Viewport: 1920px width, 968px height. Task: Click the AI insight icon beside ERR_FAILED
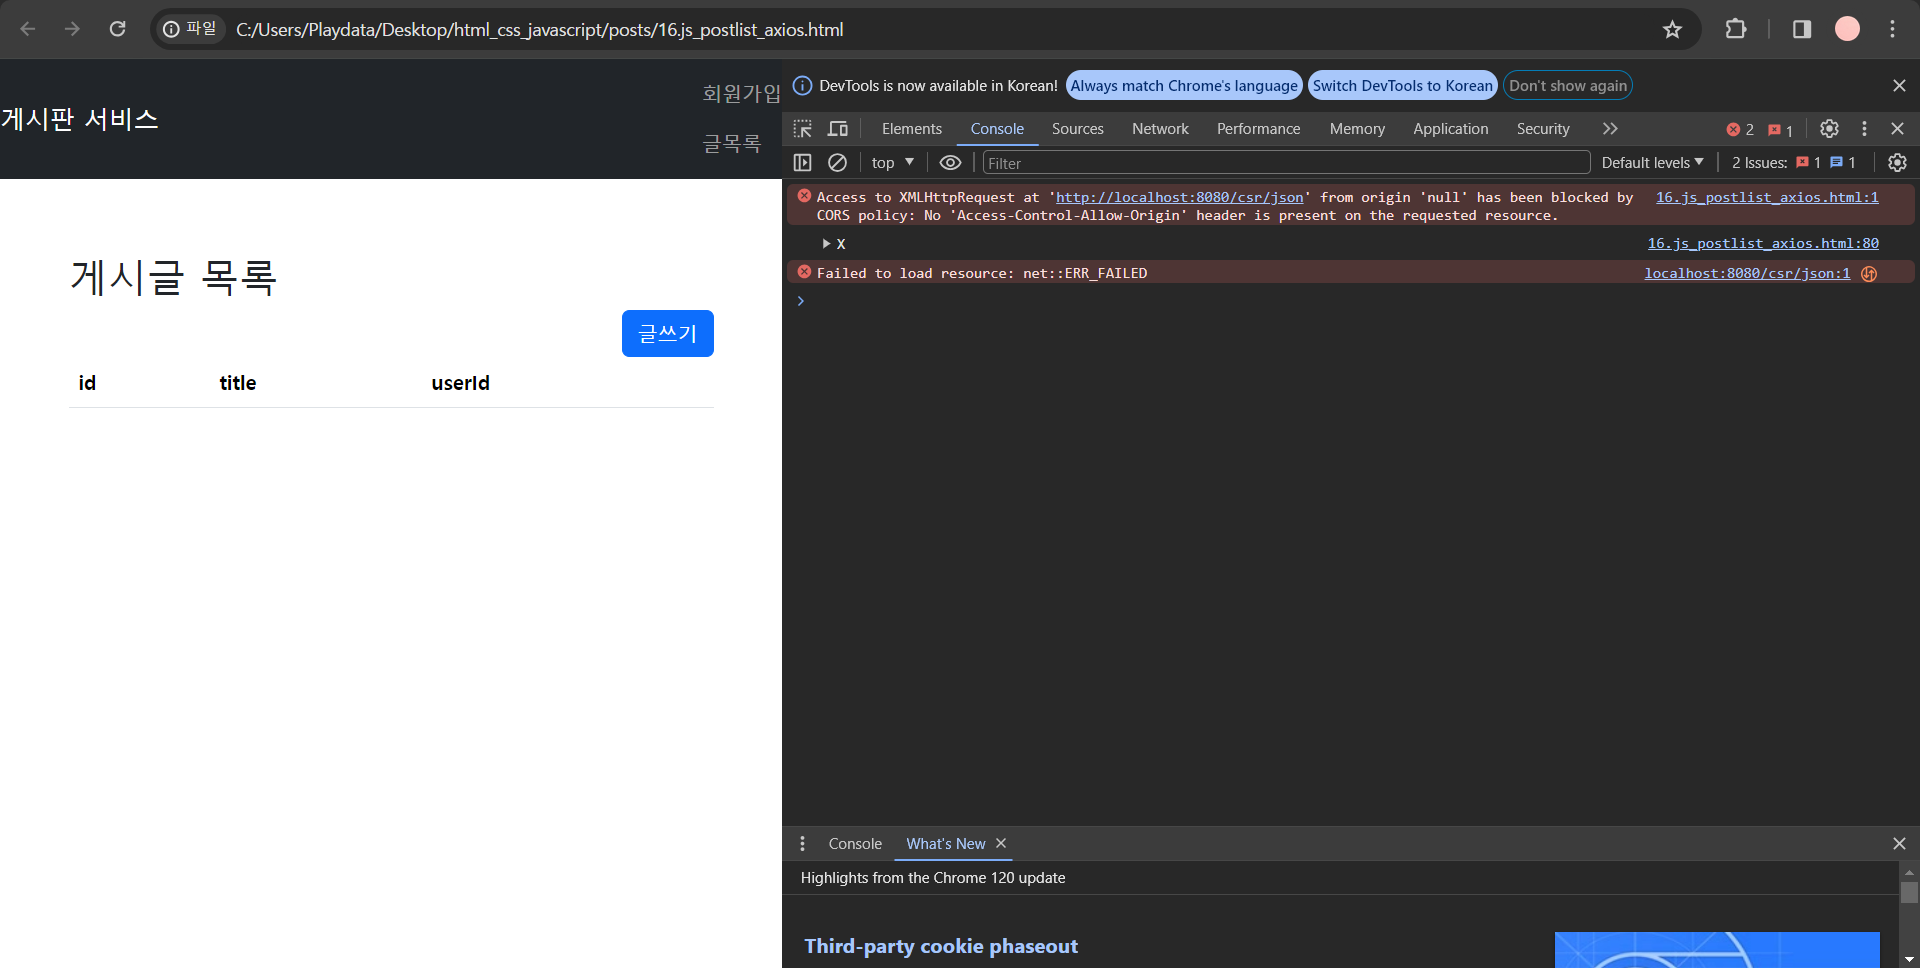[x=1868, y=274]
